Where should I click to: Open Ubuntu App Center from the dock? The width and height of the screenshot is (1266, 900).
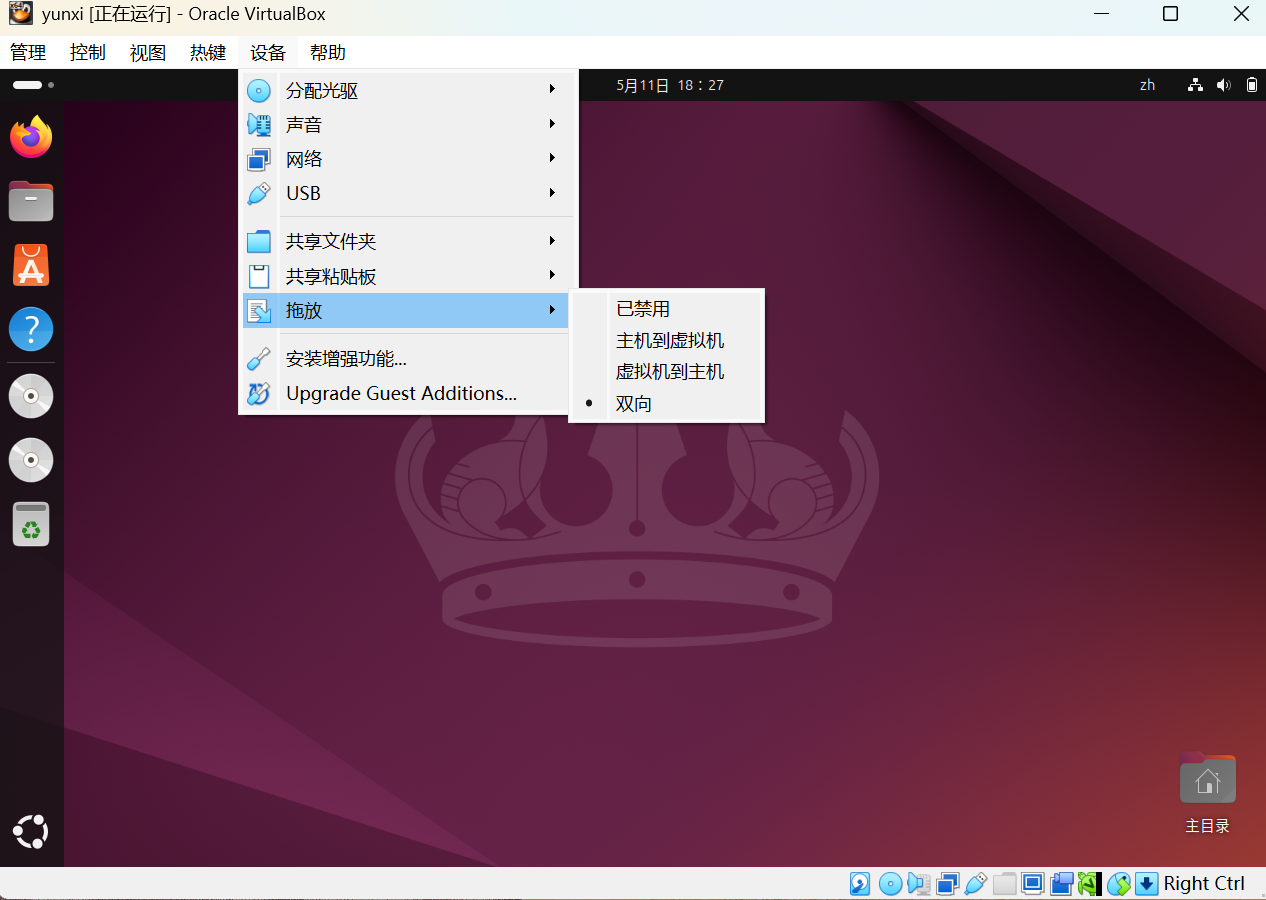pos(31,265)
